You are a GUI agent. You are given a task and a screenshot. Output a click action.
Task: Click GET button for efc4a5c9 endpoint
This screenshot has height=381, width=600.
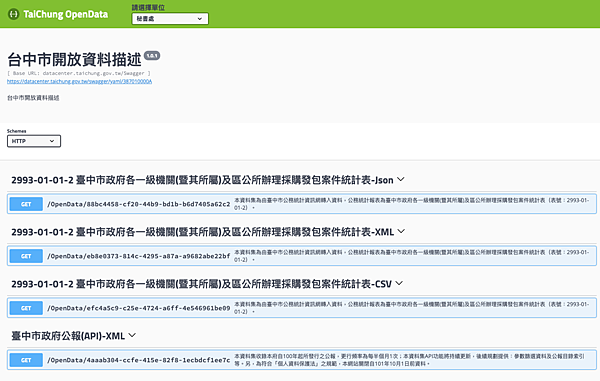point(26,308)
